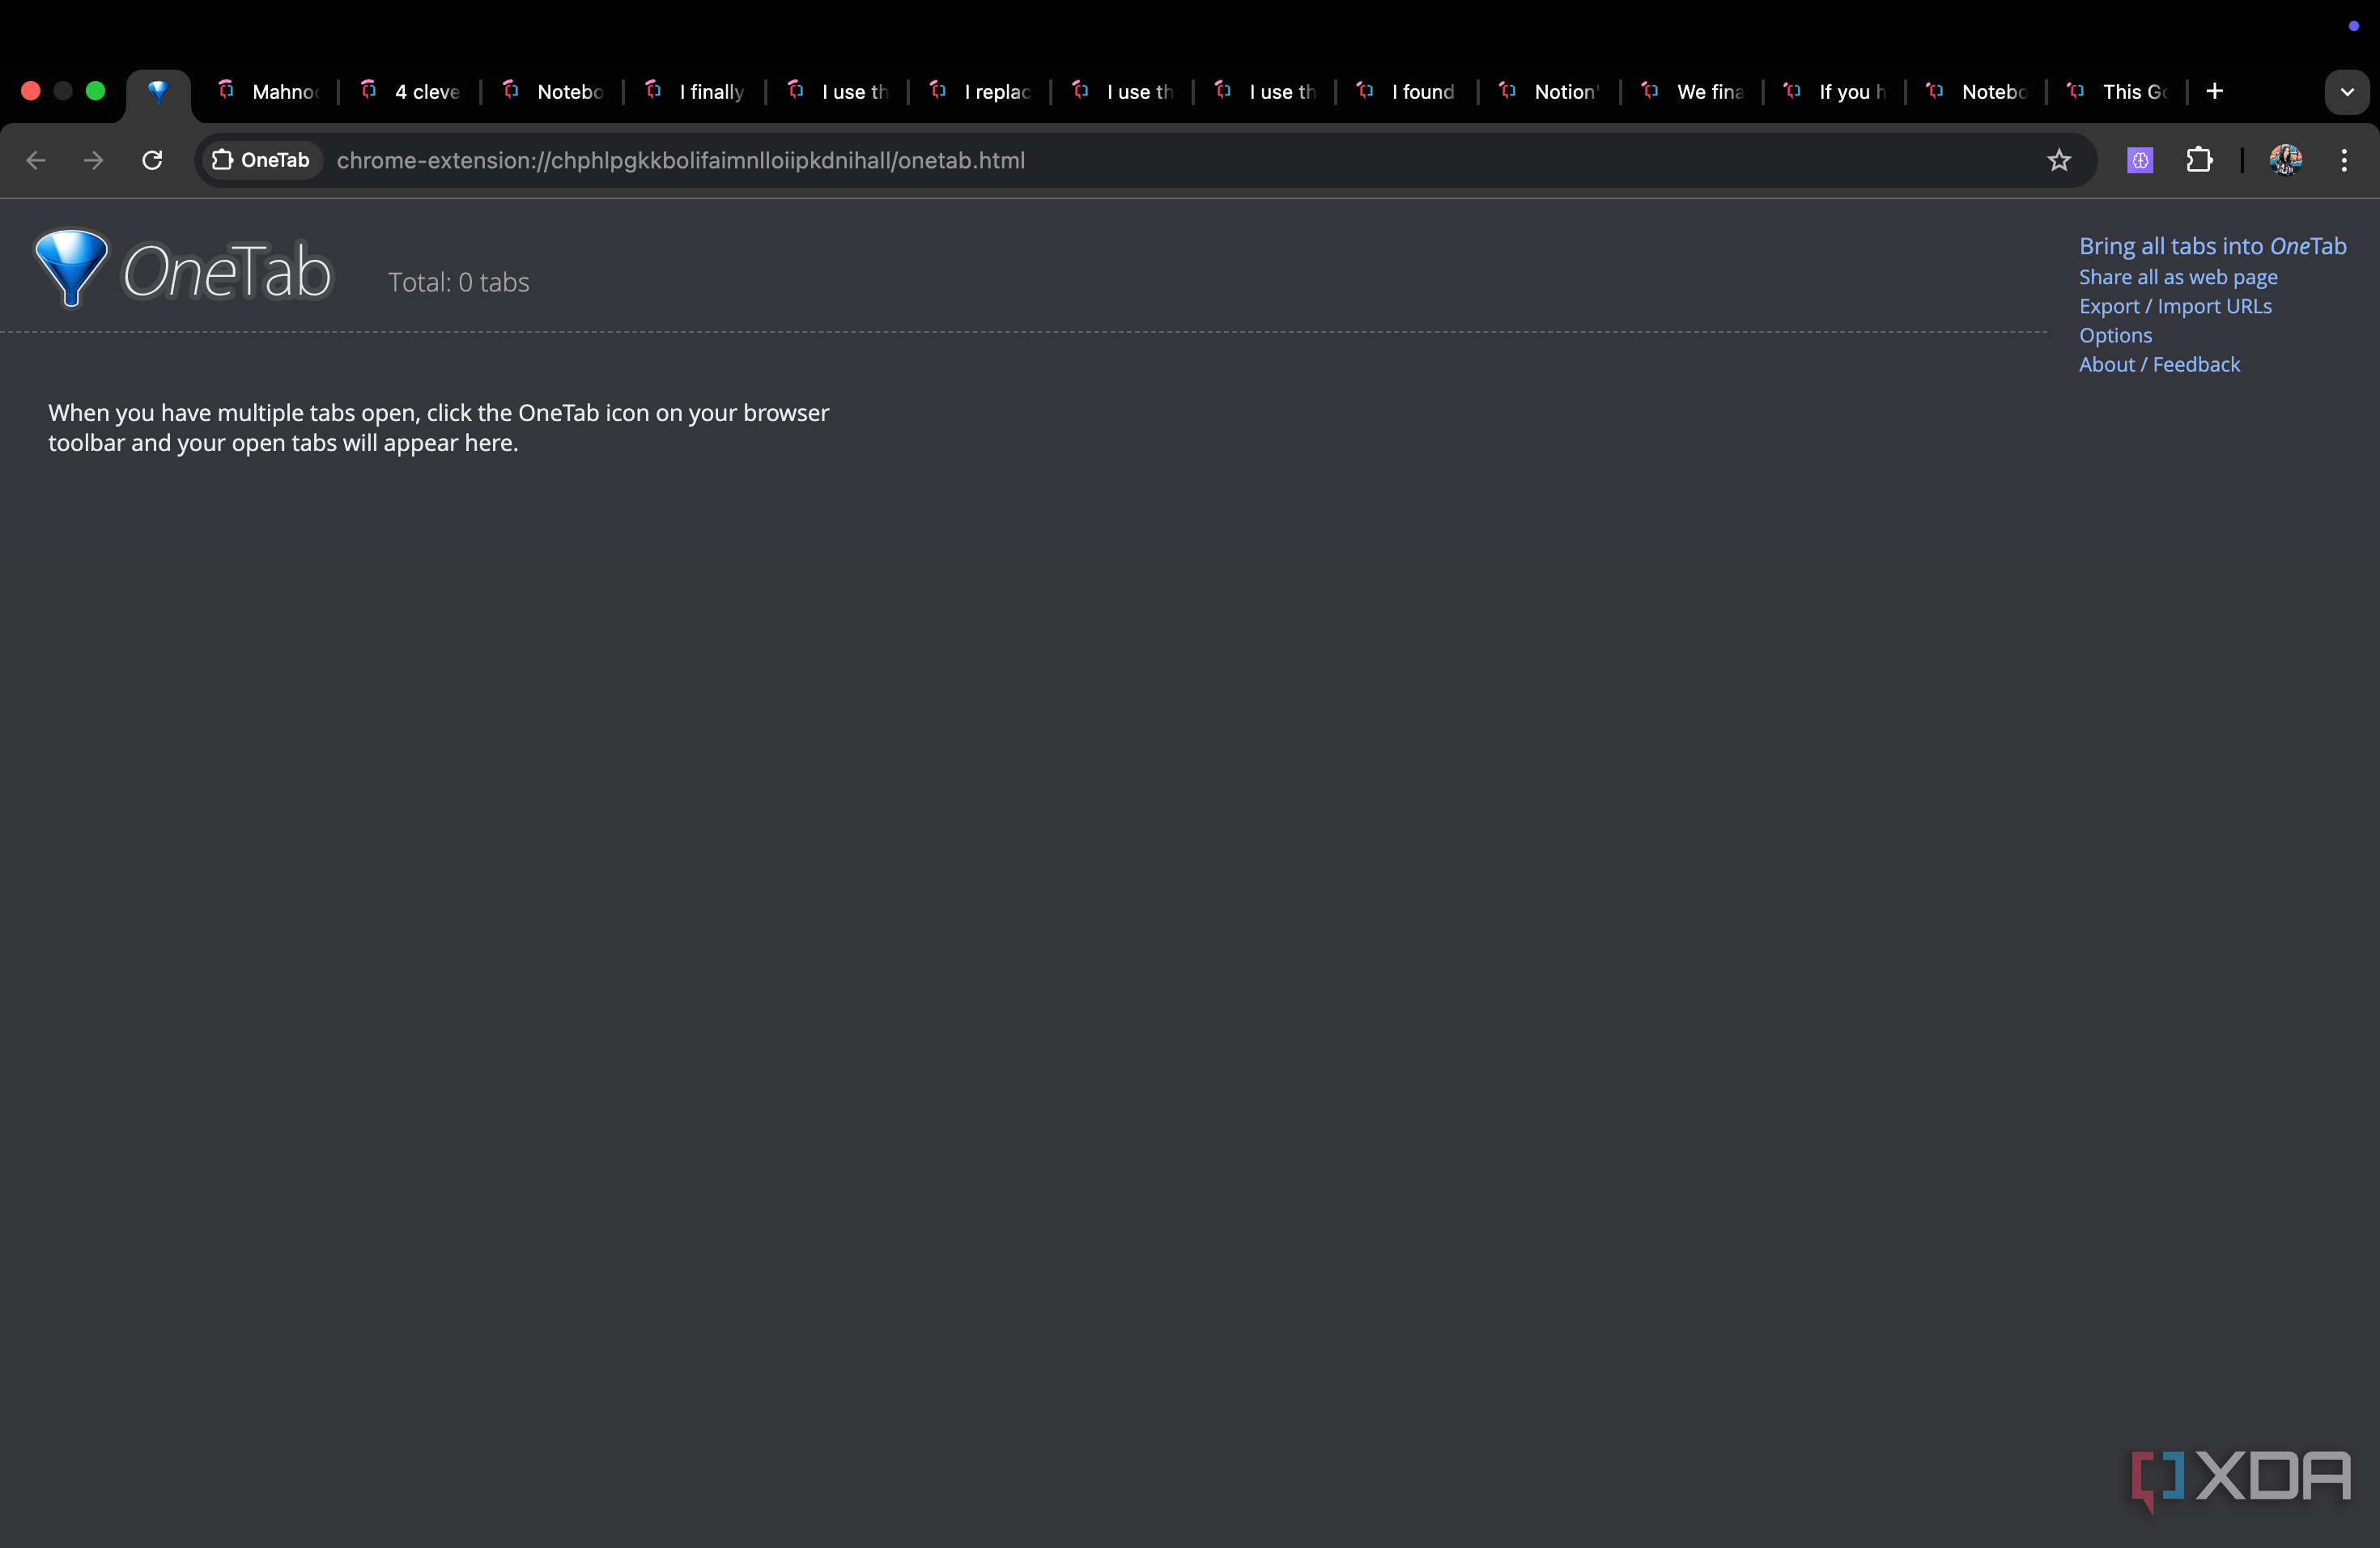
Task: Open OneTab 'Options' link
Action: tap(2115, 335)
